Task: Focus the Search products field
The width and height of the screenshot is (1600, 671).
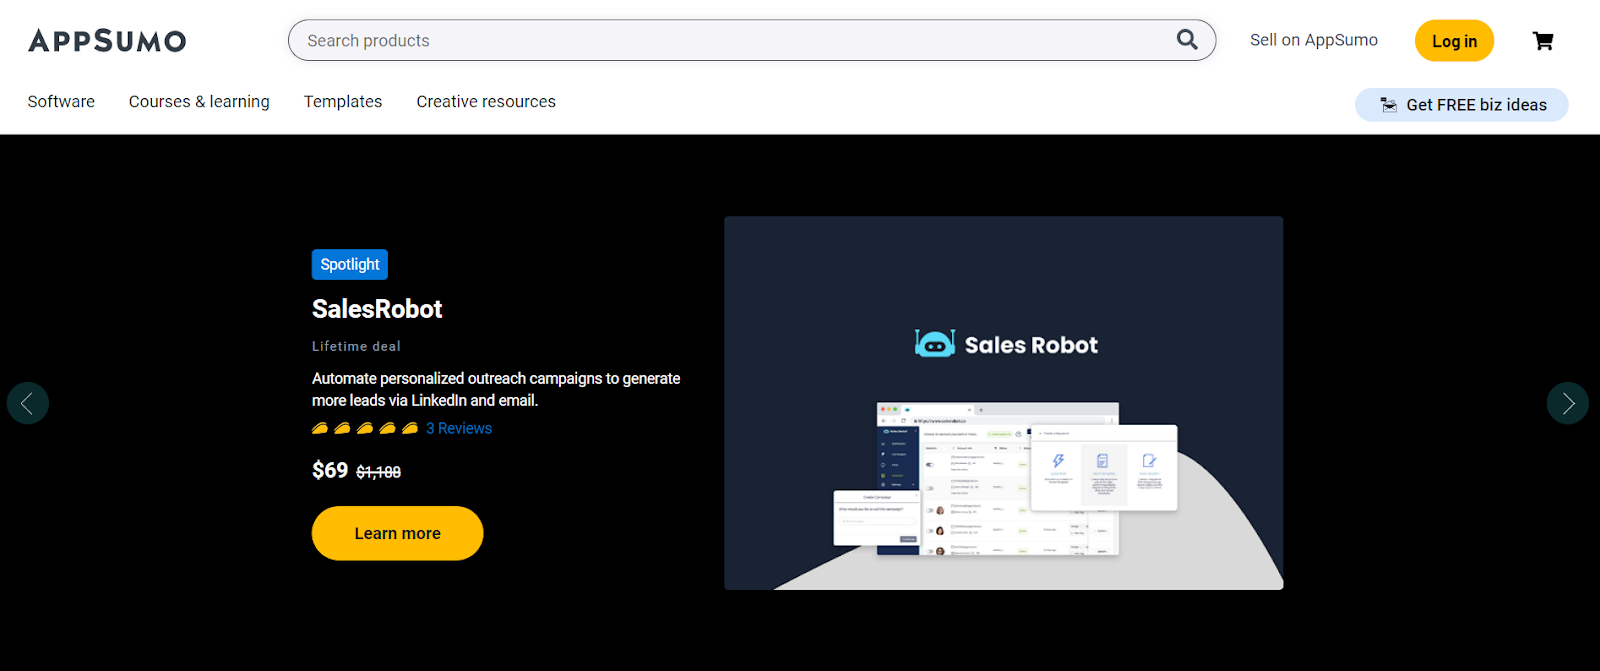Action: coord(730,41)
